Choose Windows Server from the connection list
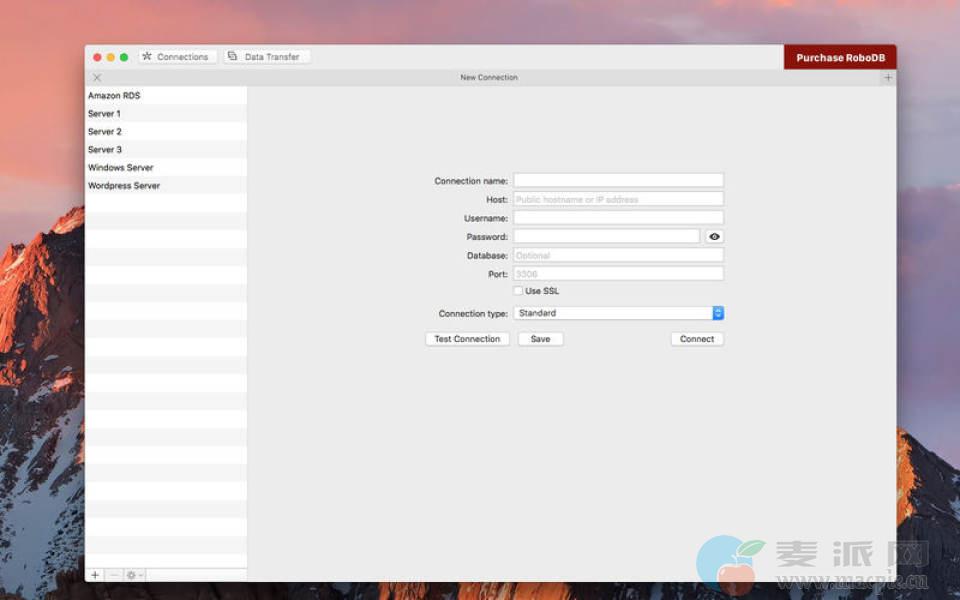 click(121, 168)
